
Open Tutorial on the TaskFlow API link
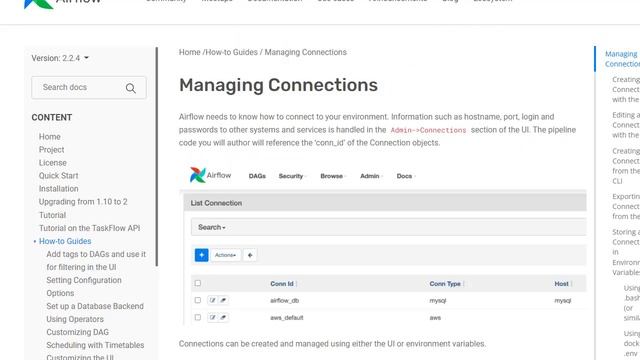pos(89,228)
